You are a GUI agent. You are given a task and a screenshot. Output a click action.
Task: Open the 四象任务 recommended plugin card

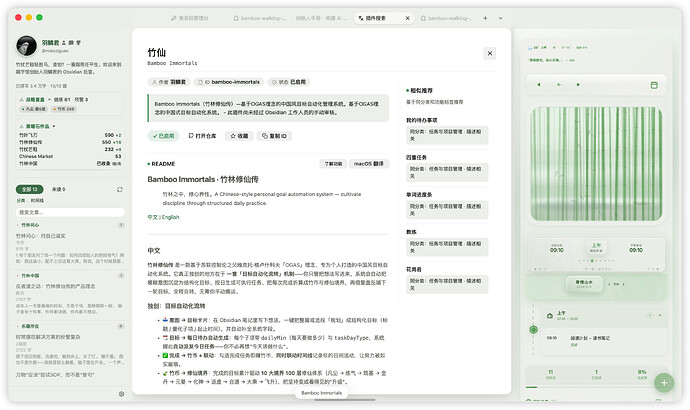pos(447,168)
